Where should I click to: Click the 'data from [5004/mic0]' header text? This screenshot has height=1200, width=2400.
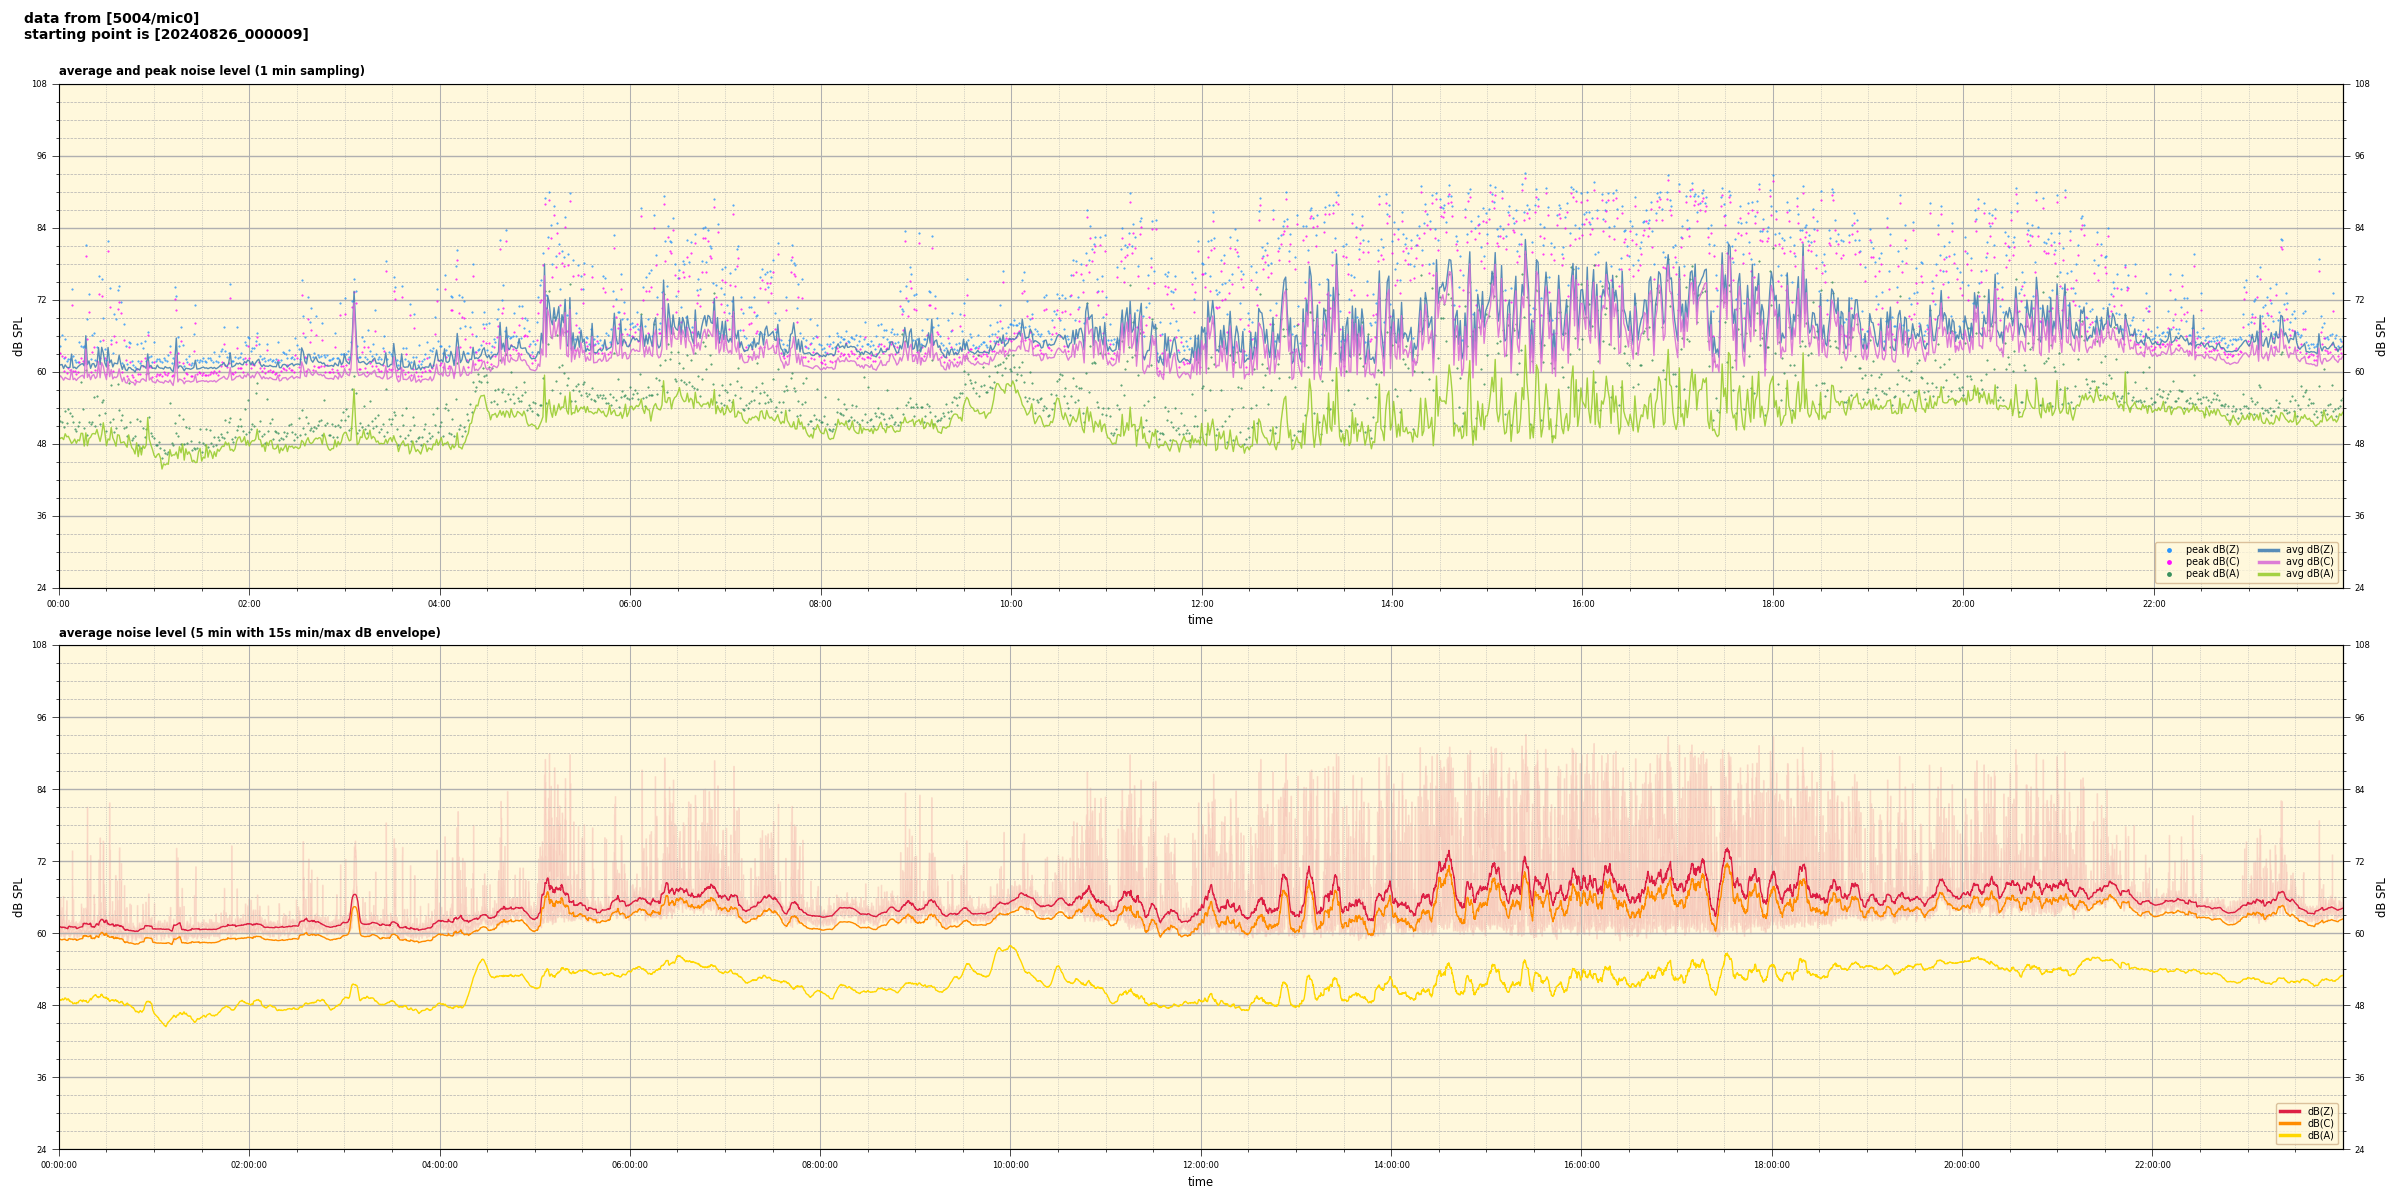point(111,18)
